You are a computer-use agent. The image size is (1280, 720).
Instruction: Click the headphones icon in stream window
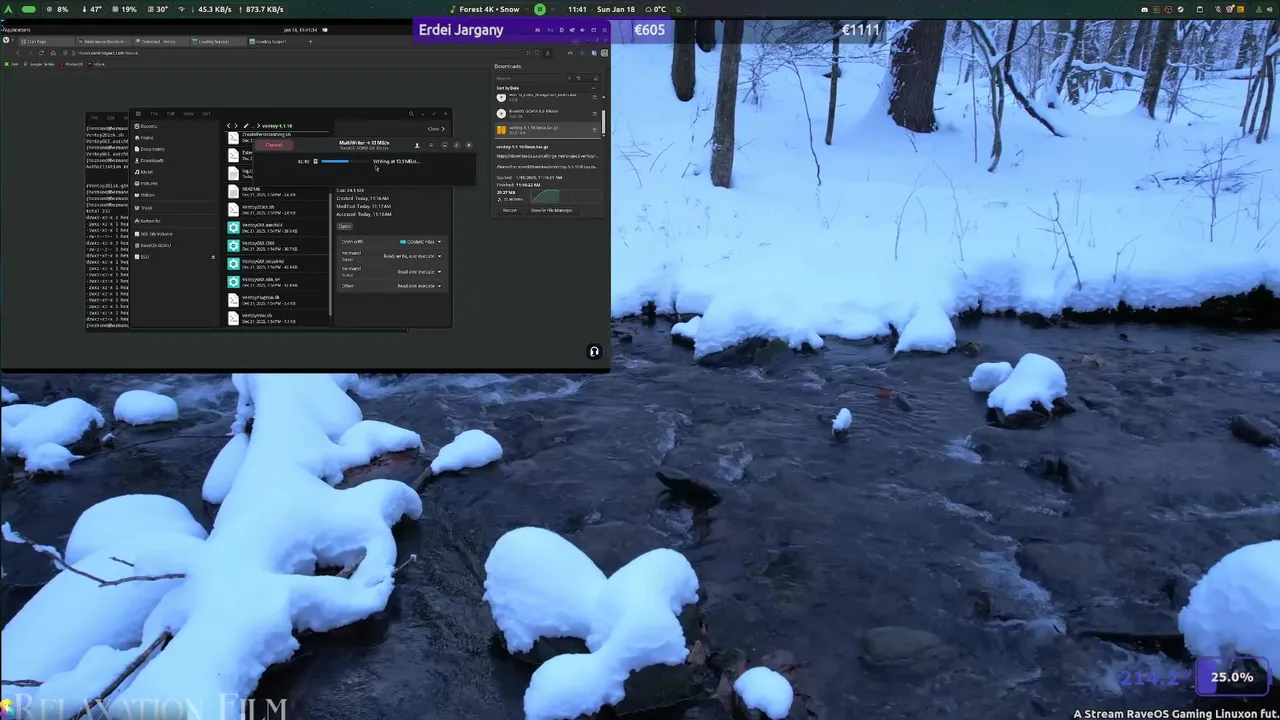coord(594,351)
